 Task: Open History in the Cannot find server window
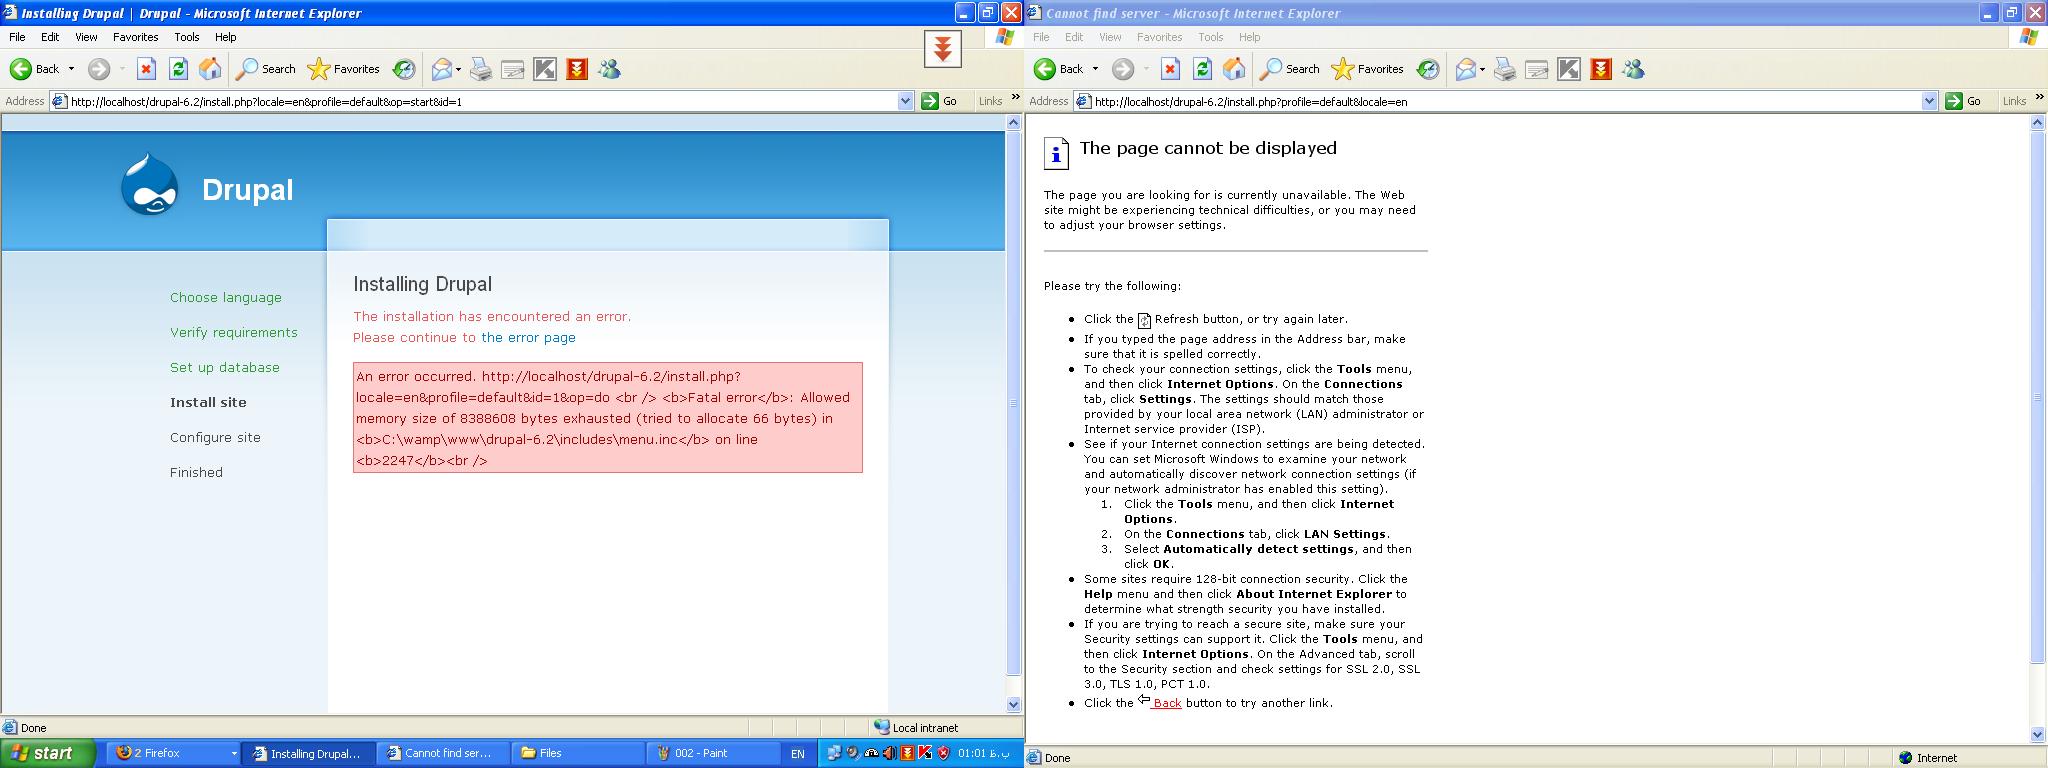pyautogui.click(x=1428, y=69)
